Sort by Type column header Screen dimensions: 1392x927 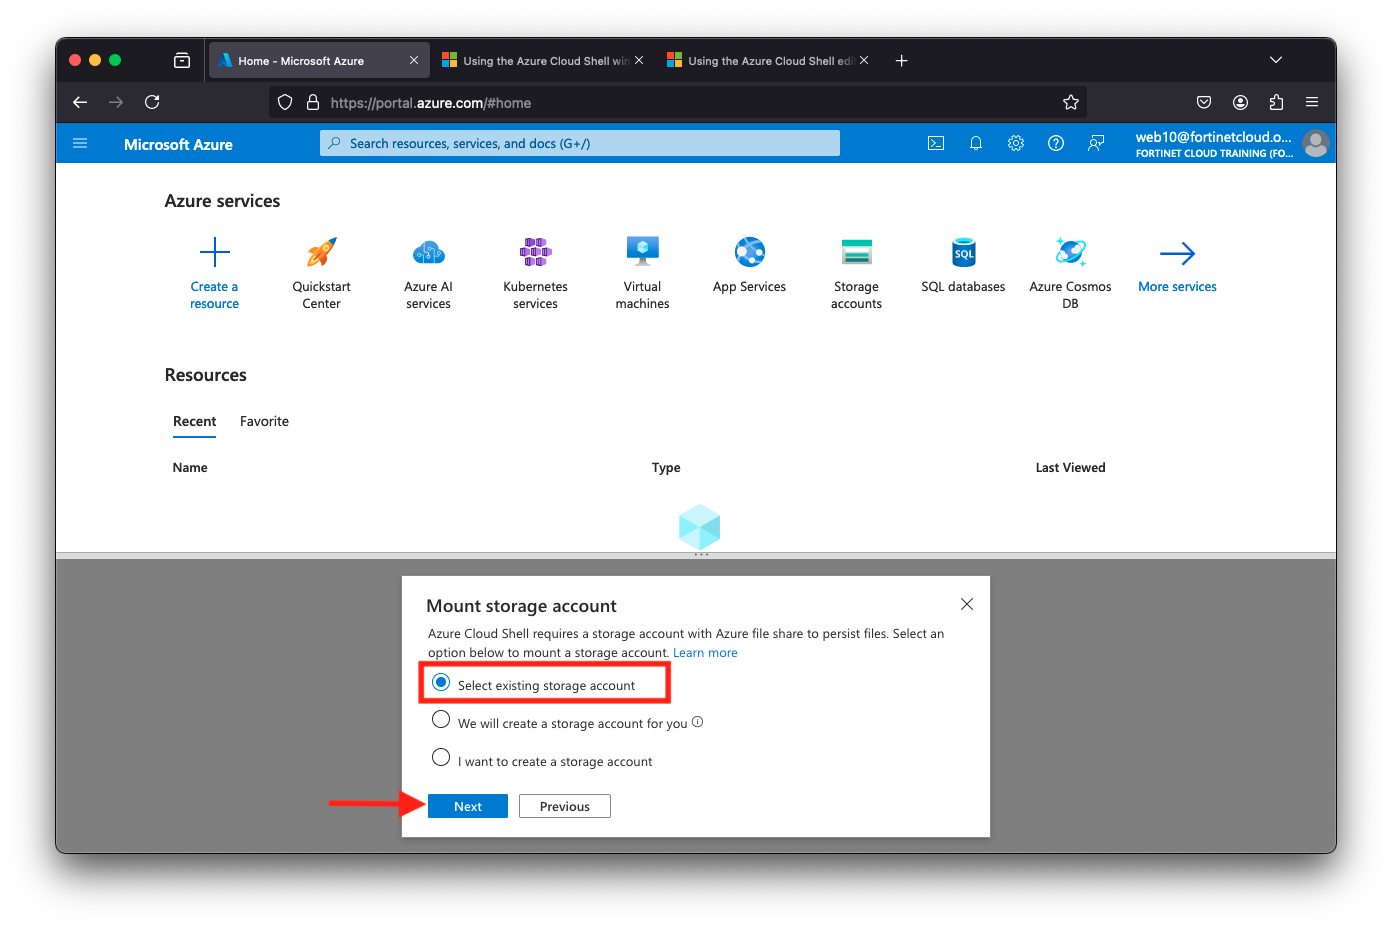point(666,468)
